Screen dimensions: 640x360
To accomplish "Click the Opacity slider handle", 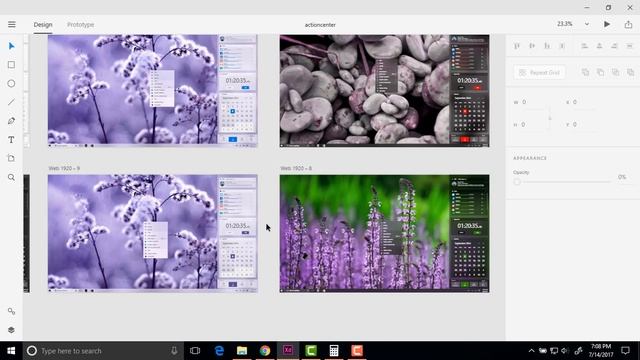I will [517, 182].
